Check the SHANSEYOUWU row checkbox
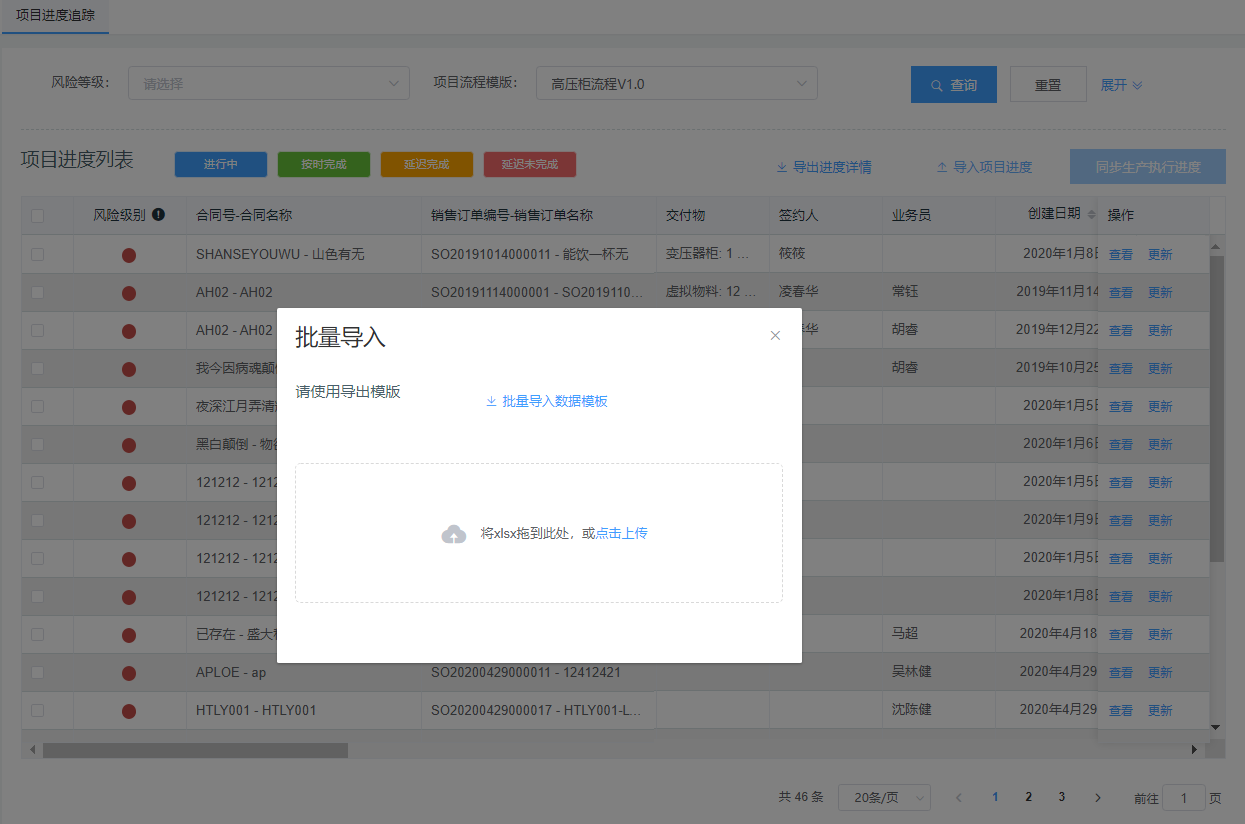1245x824 pixels. tap(38, 255)
